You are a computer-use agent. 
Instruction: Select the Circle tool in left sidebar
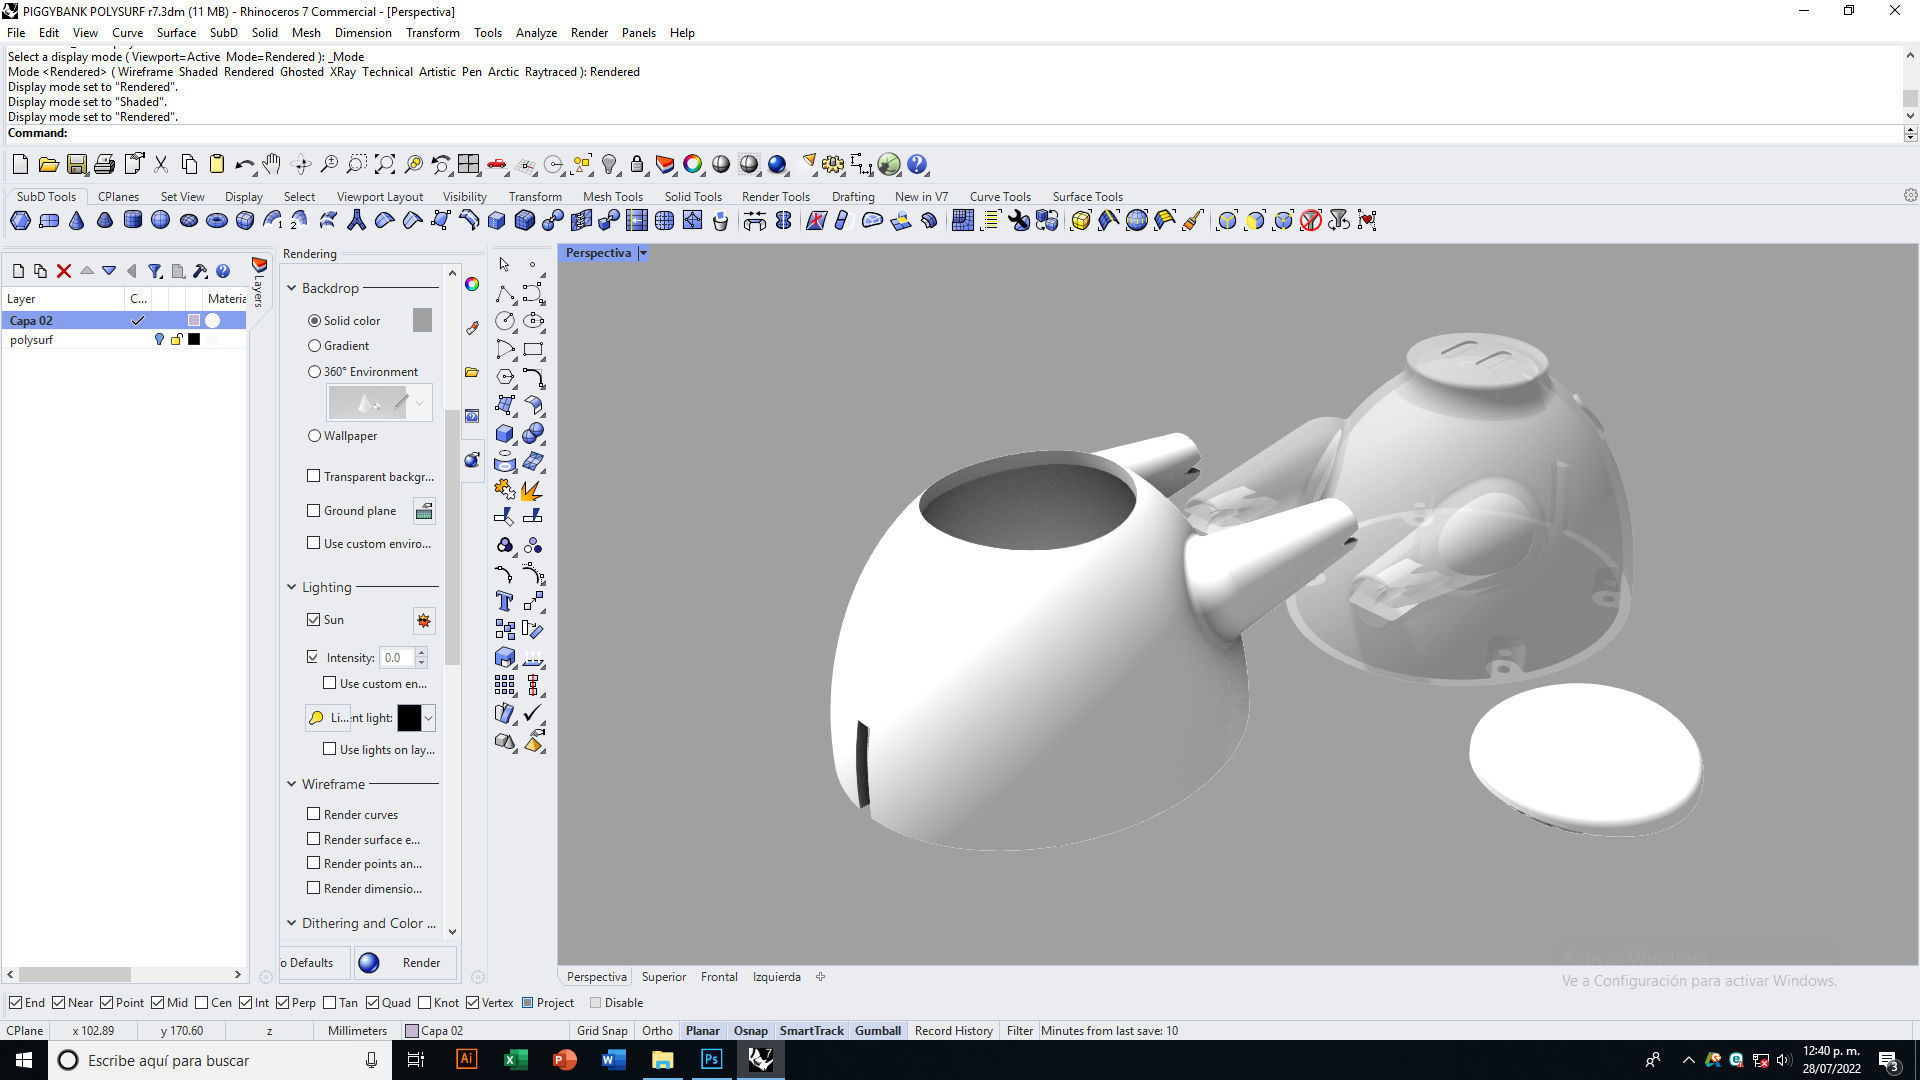[505, 321]
